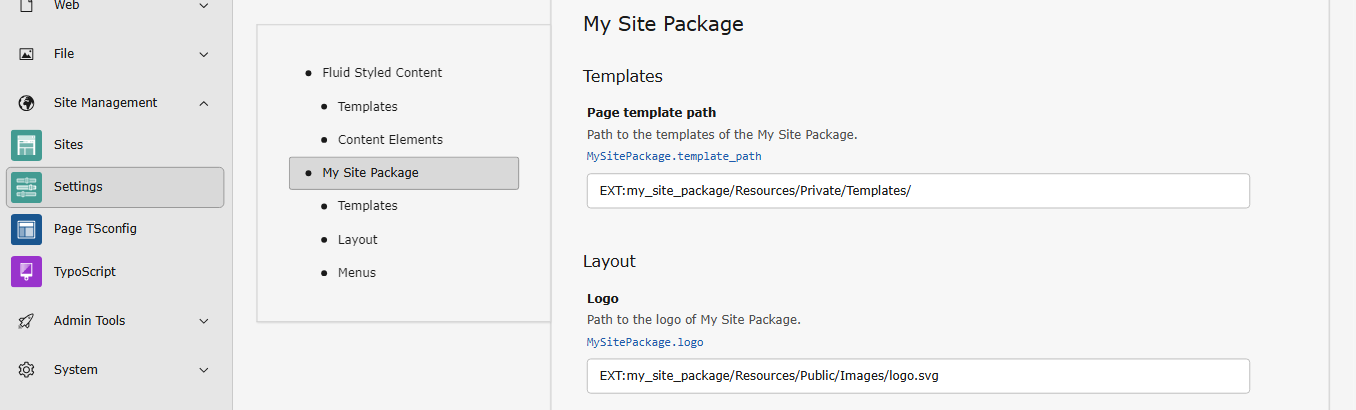Select My Site Package category

404,173
